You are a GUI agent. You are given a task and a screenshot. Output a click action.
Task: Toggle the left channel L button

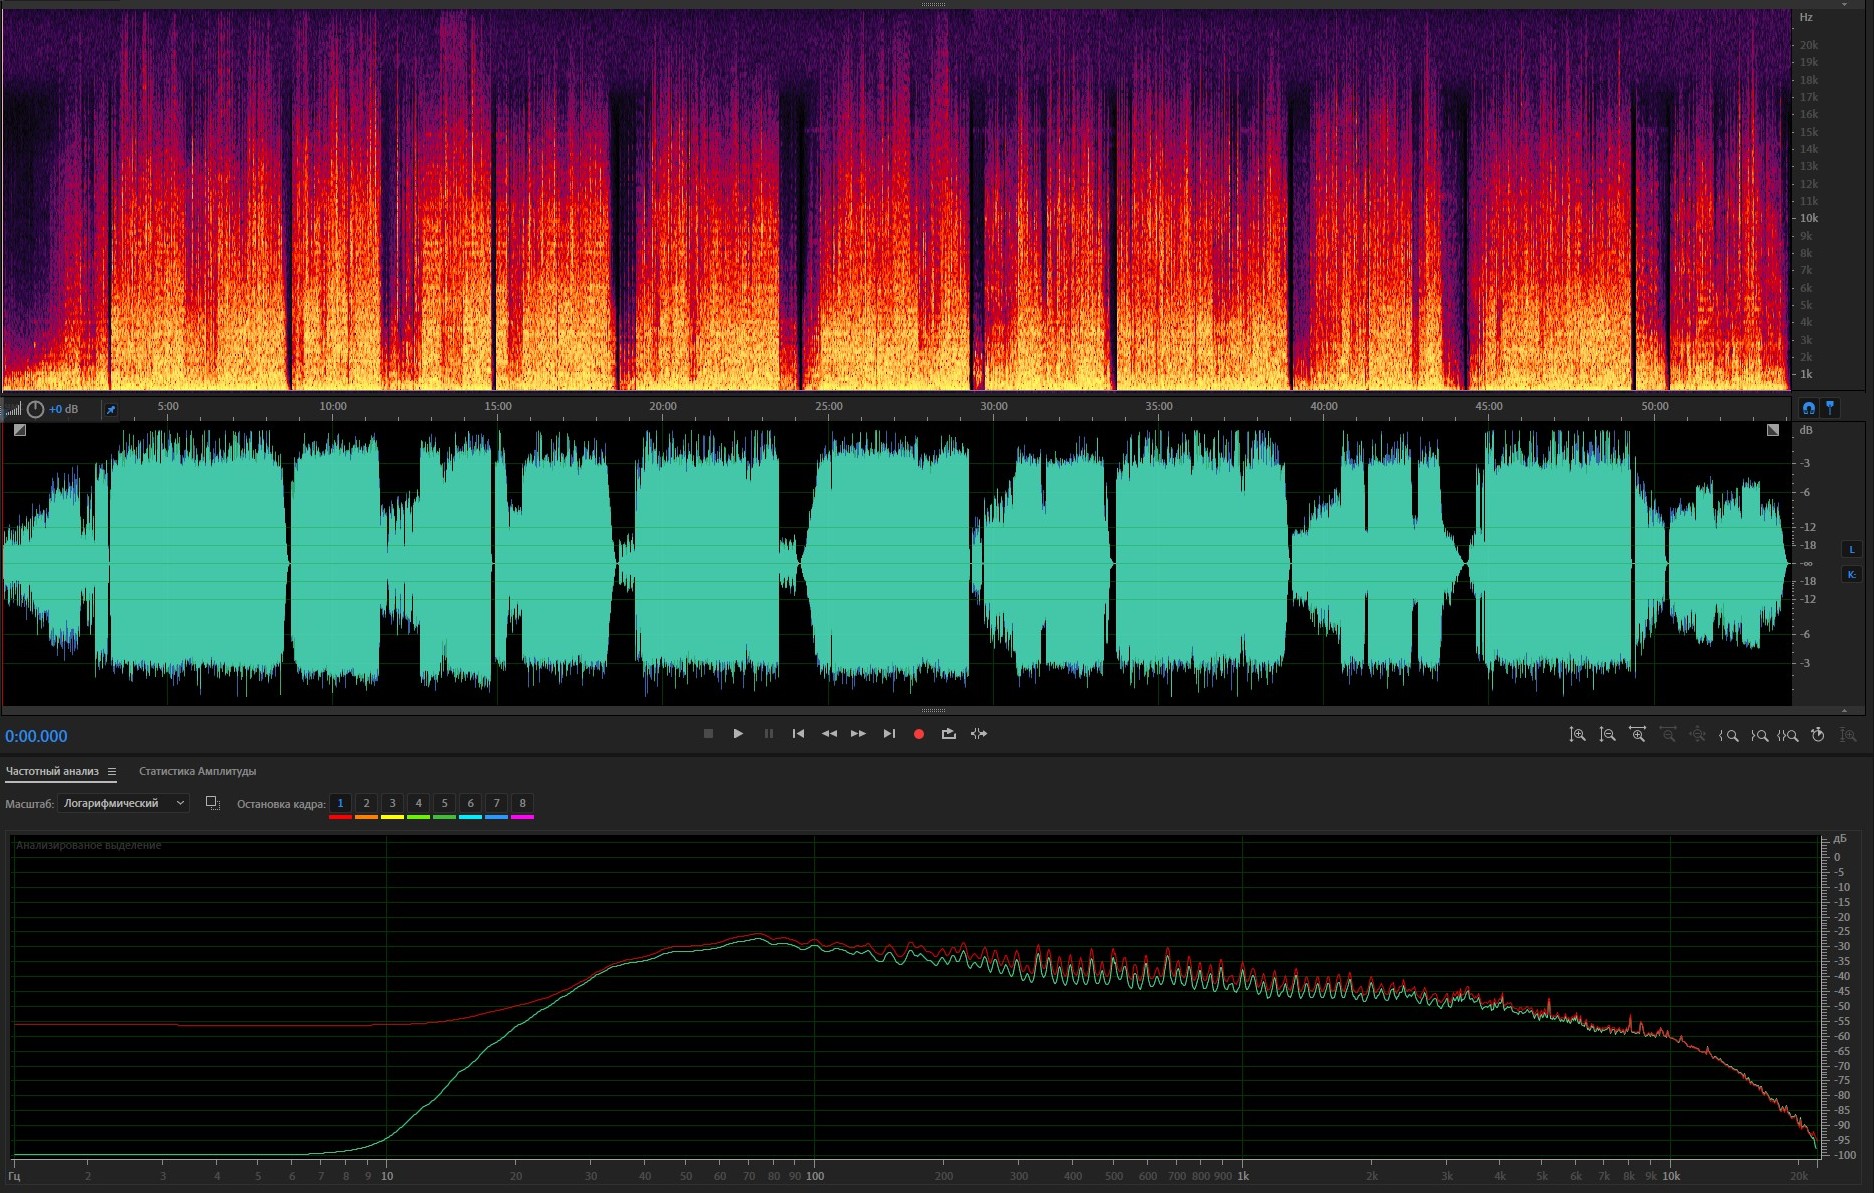click(1851, 549)
